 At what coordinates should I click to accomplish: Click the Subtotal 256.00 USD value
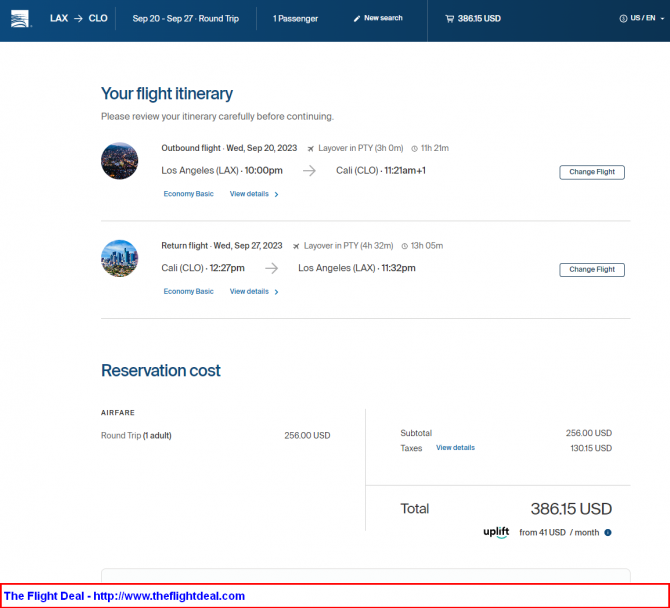pos(589,433)
